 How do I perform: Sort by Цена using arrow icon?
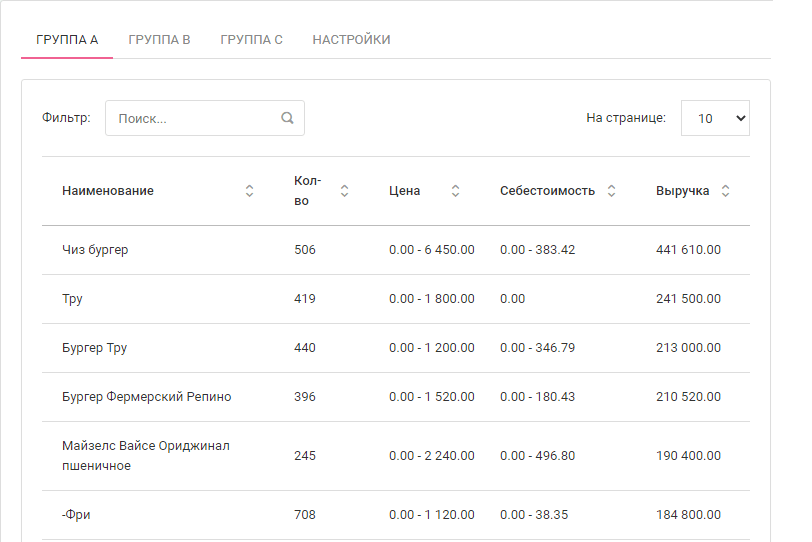[x=455, y=191]
